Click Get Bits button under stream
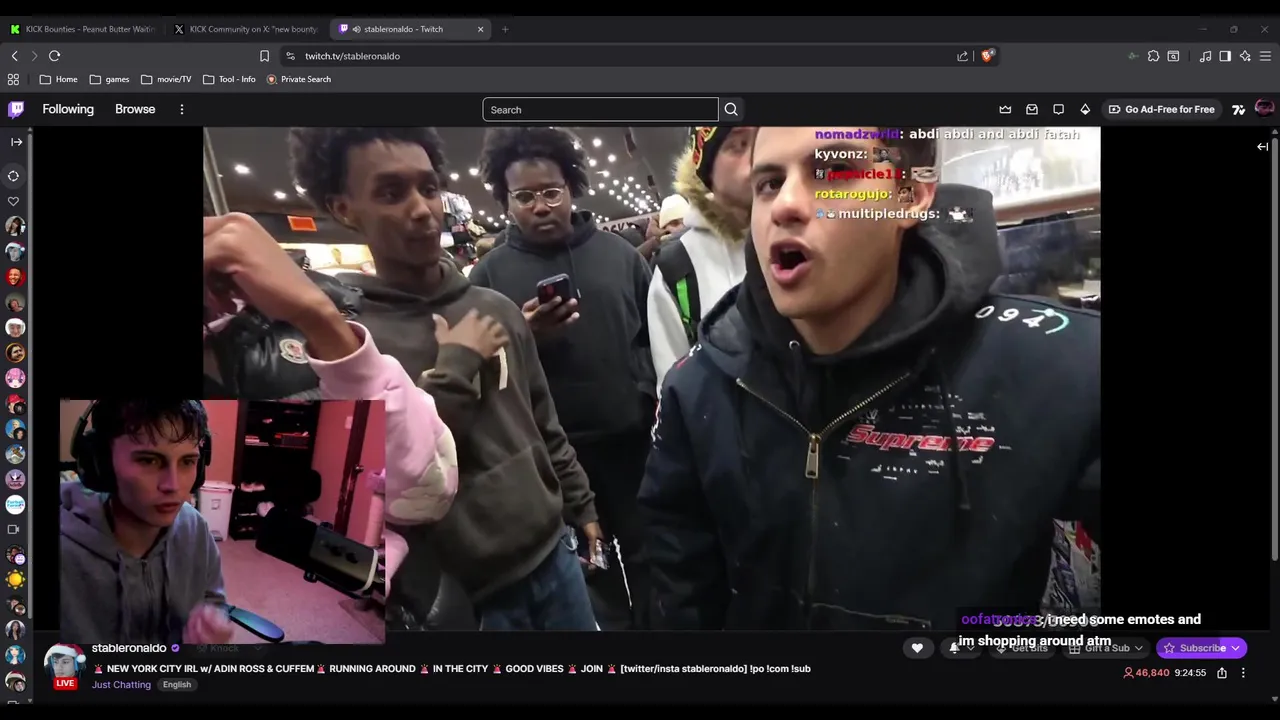 tap(1021, 648)
